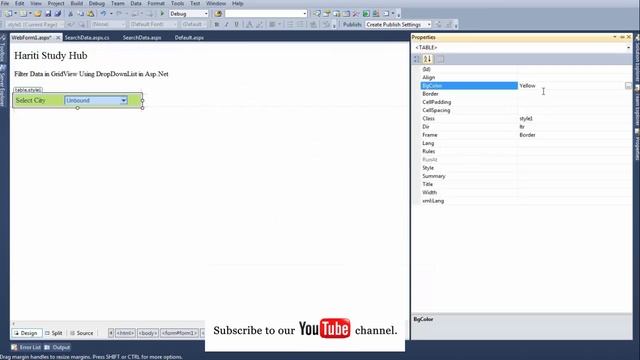This screenshot has width=640, height=360.
Task: Click the Find in Files icon
Action: click(x=218, y=14)
